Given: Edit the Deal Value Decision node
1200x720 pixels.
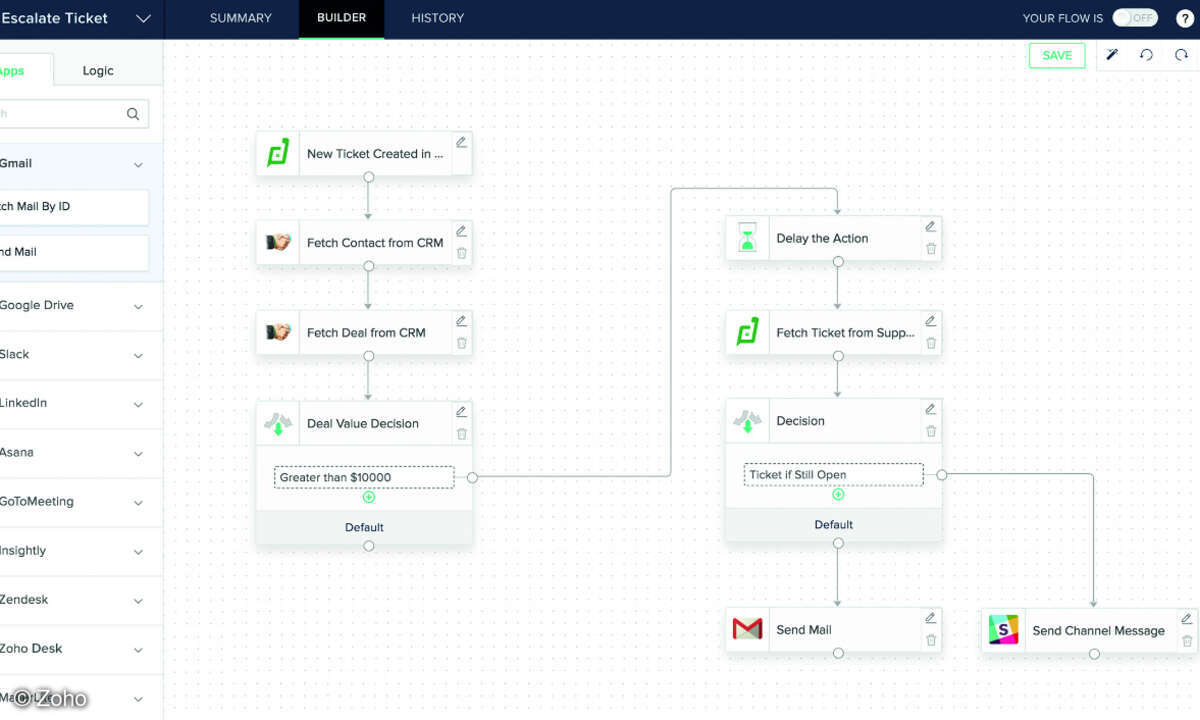Looking at the screenshot, I should coord(461,411).
